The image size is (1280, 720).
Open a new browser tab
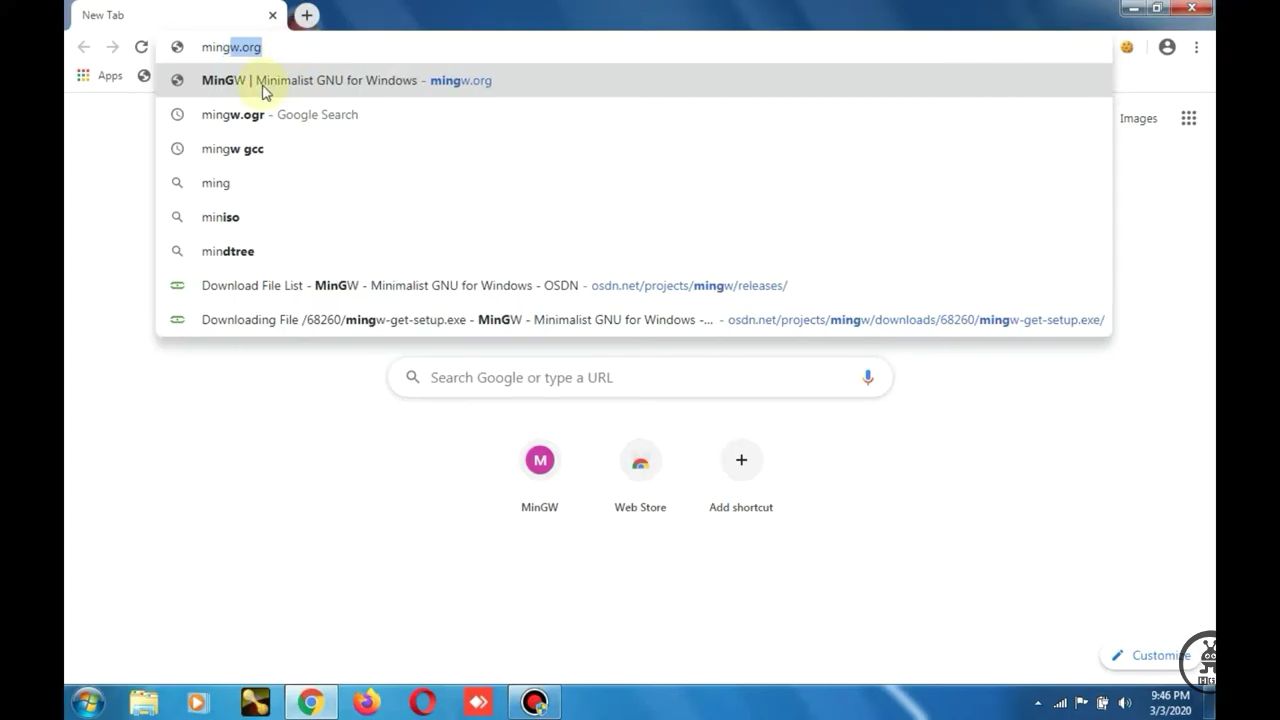click(x=307, y=15)
